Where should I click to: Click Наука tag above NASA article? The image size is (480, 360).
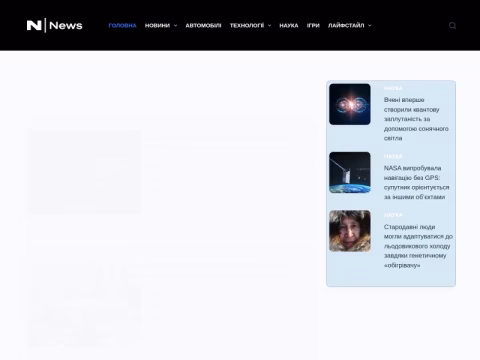tap(393, 156)
